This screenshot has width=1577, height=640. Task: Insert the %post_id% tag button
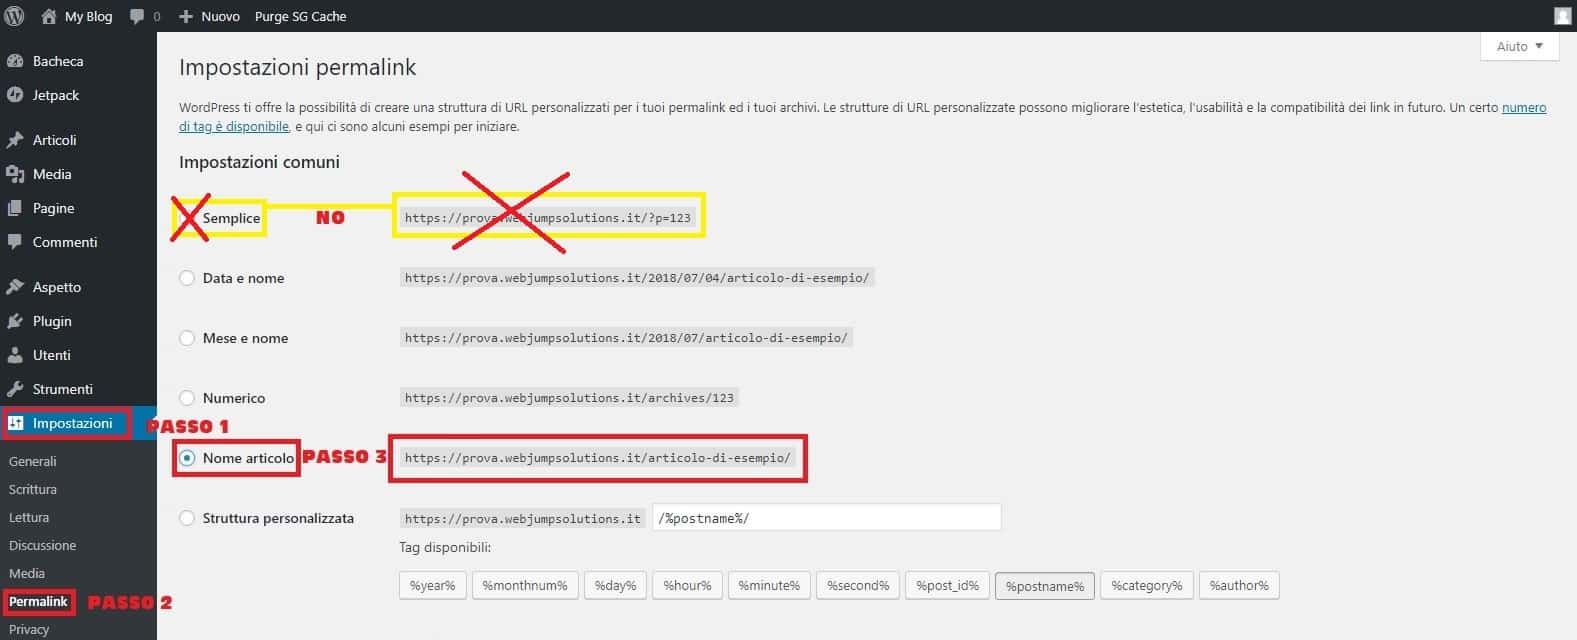(947, 585)
